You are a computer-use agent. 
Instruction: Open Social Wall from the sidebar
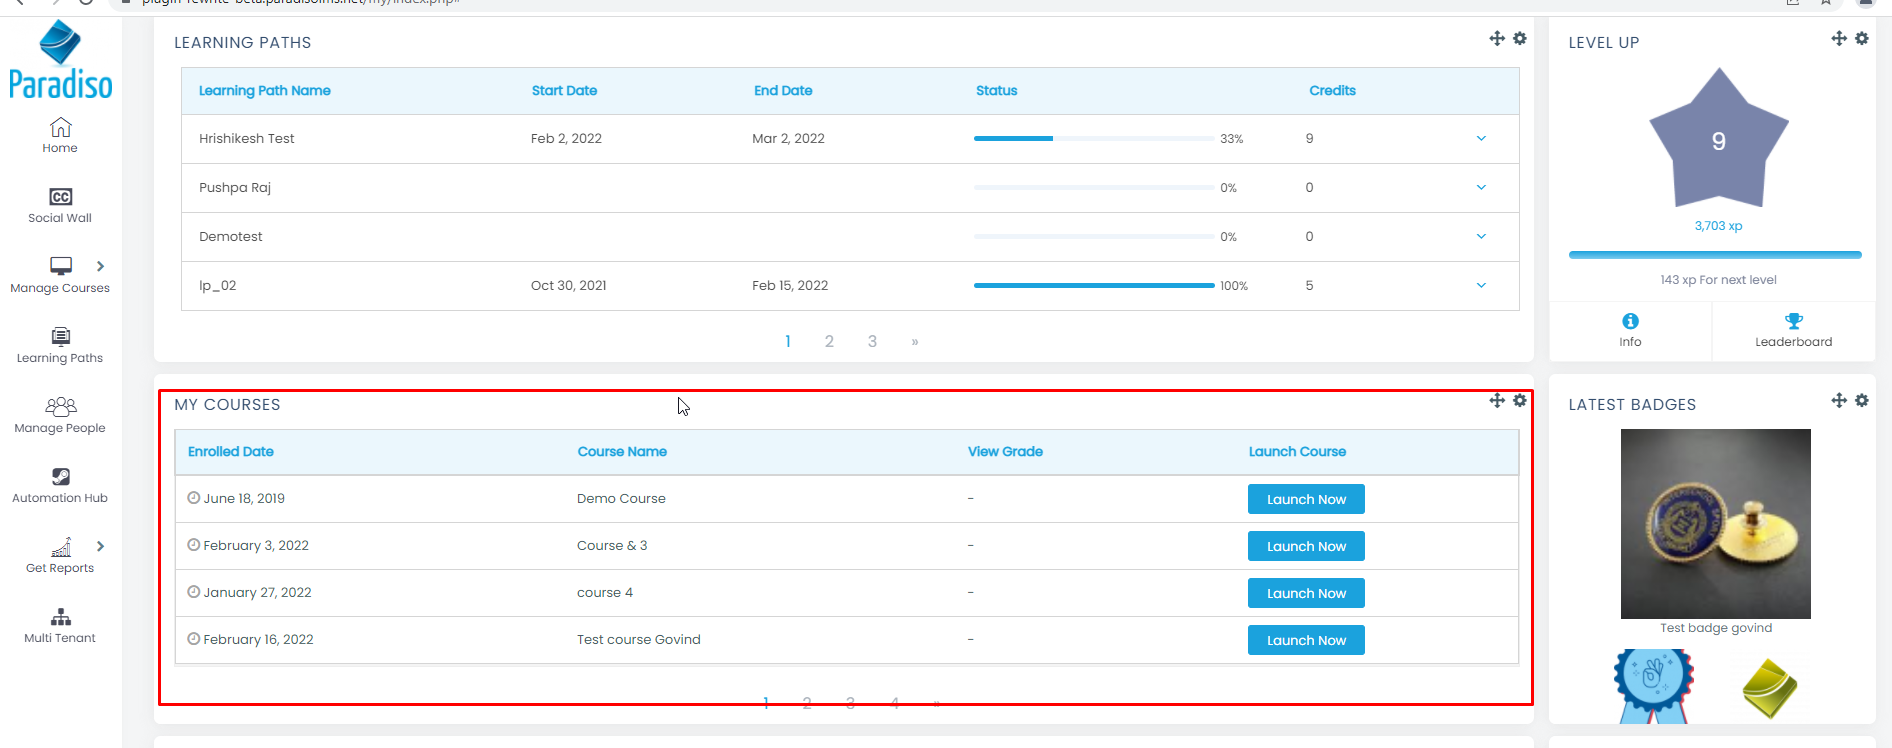tap(60, 198)
